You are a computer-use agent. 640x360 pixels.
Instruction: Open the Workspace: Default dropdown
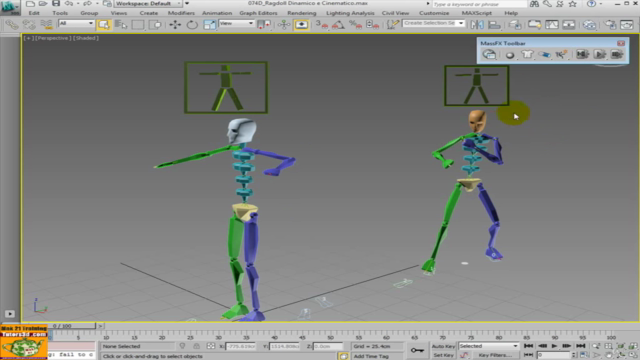(x=149, y=4)
